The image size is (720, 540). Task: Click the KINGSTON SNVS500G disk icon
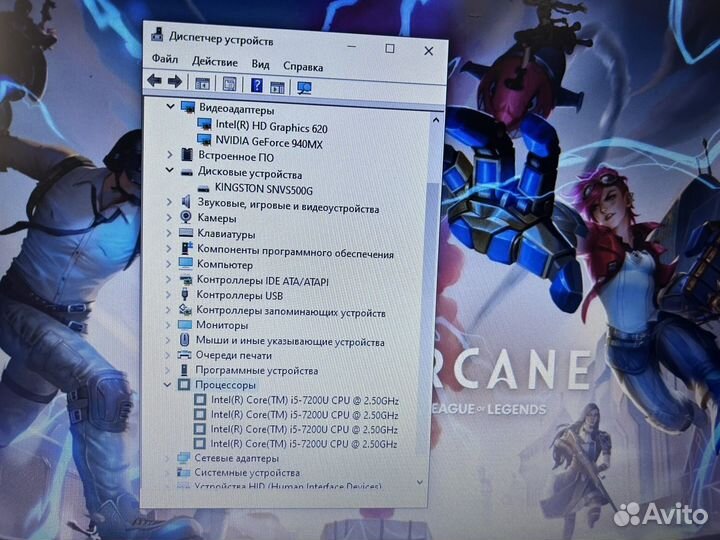tap(203, 188)
